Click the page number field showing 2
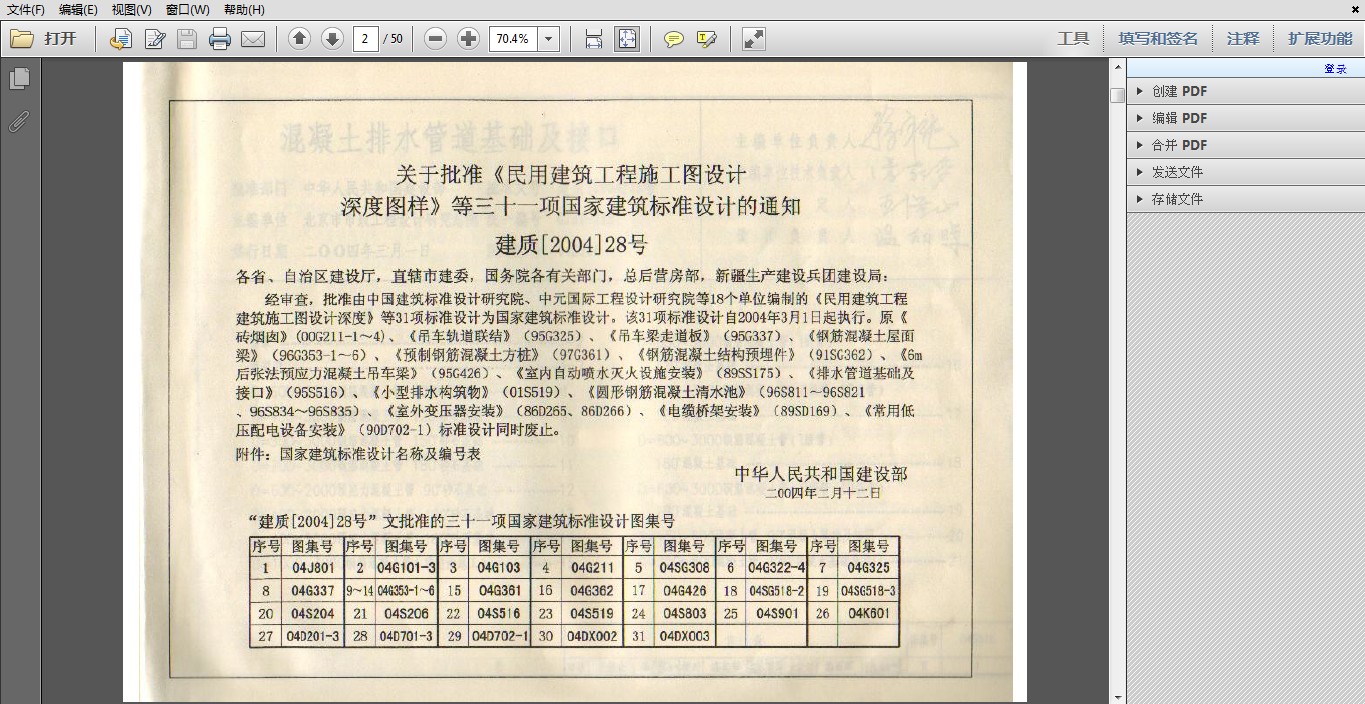The width and height of the screenshot is (1365, 704). (365, 39)
